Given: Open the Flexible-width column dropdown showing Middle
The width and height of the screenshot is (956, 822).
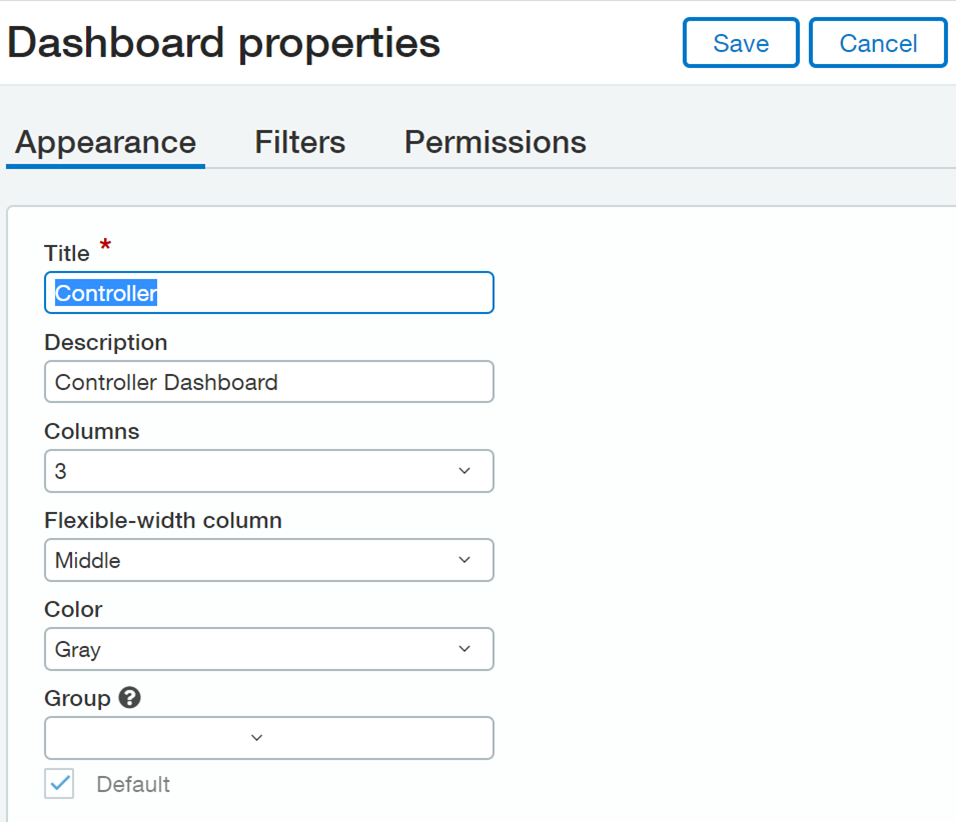Looking at the screenshot, I should pyautogui.click(x=269, y=560).
